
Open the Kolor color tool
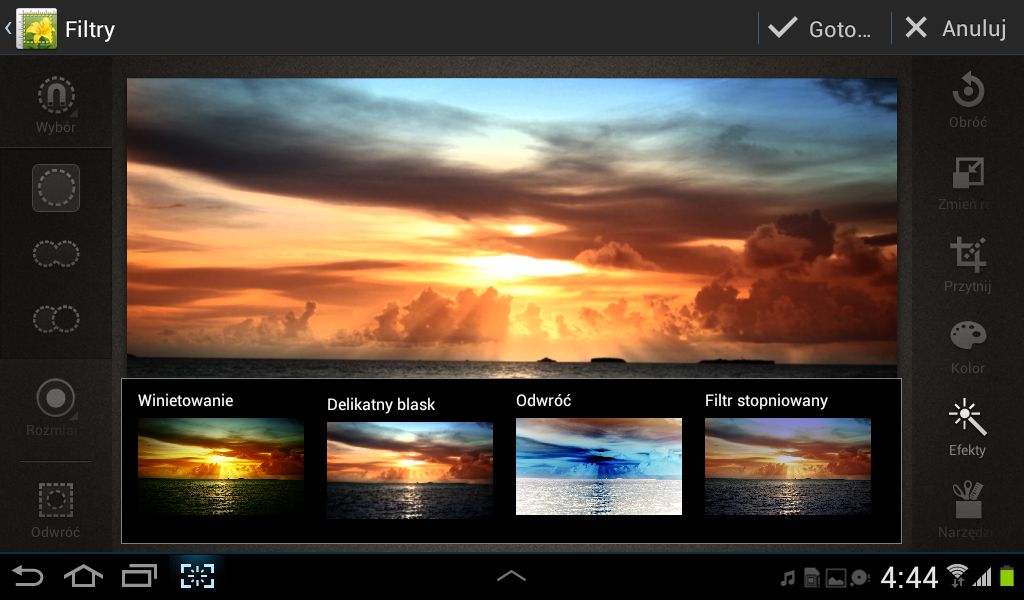click(x=968, y=347)
